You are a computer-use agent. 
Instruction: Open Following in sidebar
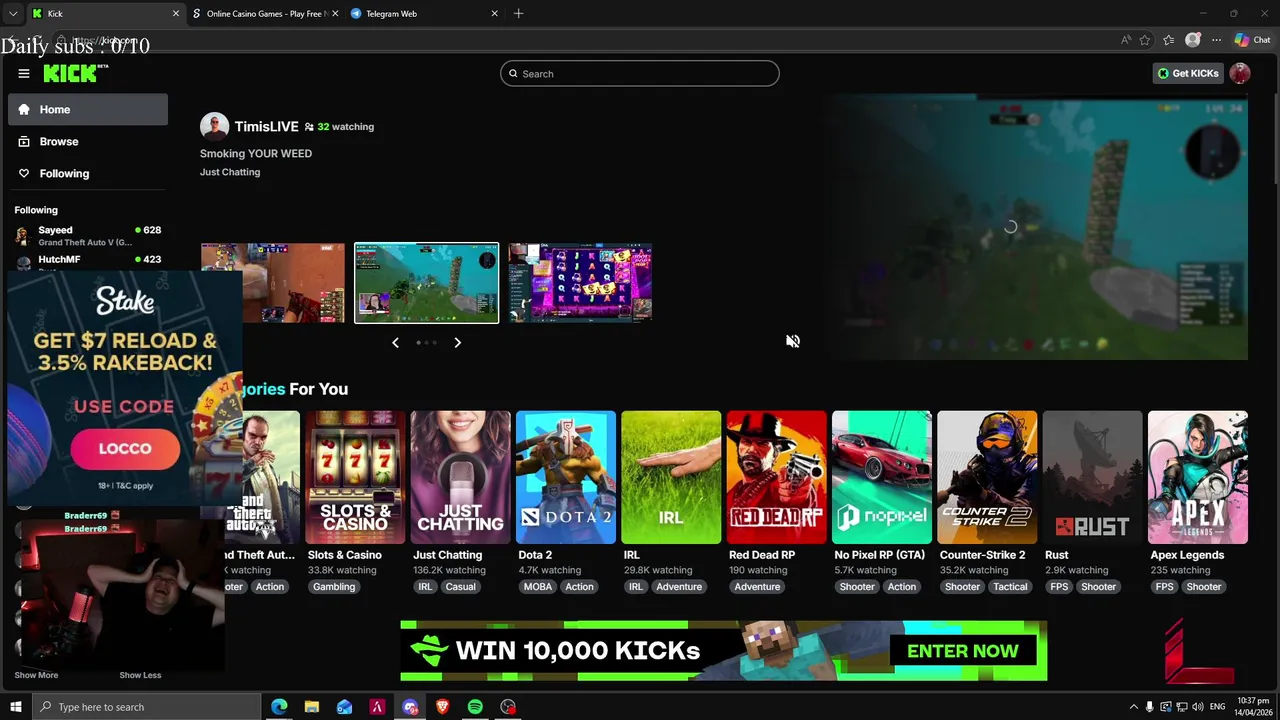pyautogui.click(x=88, y=173)
